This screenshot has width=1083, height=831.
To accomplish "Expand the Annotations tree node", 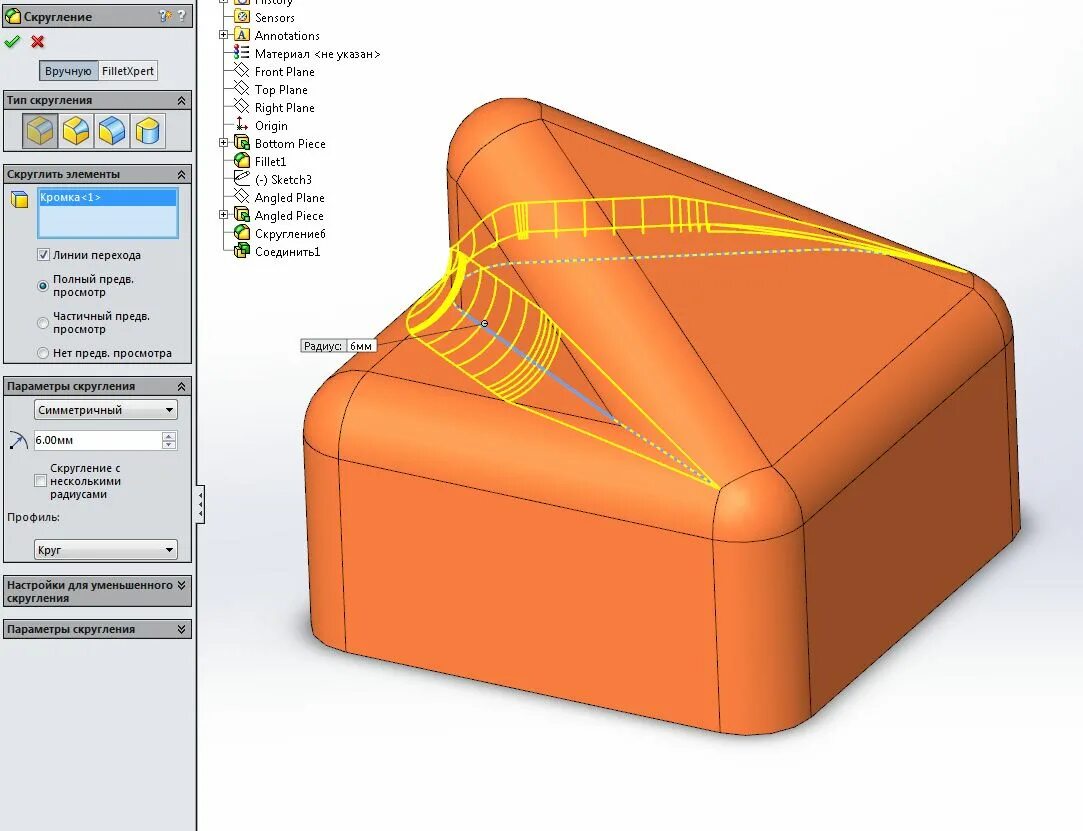I will click(224, 35).
